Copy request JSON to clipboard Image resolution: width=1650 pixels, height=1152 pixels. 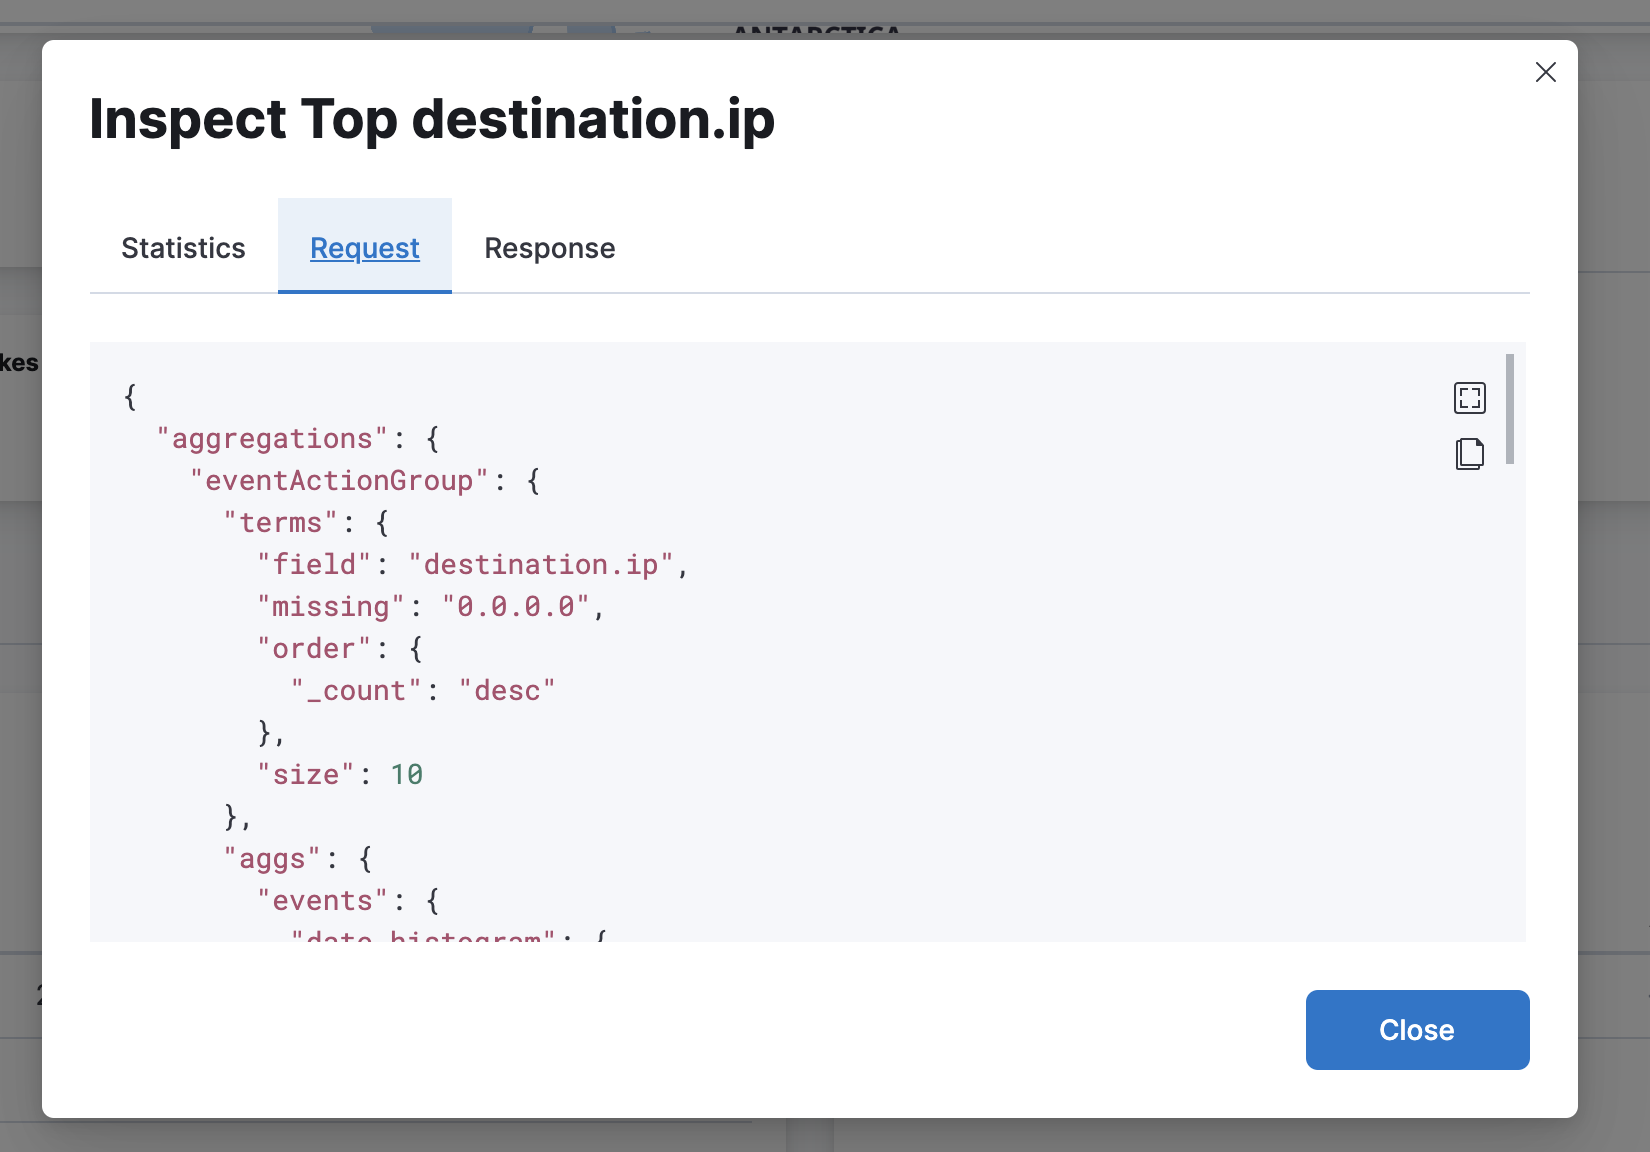point(1469,454)
